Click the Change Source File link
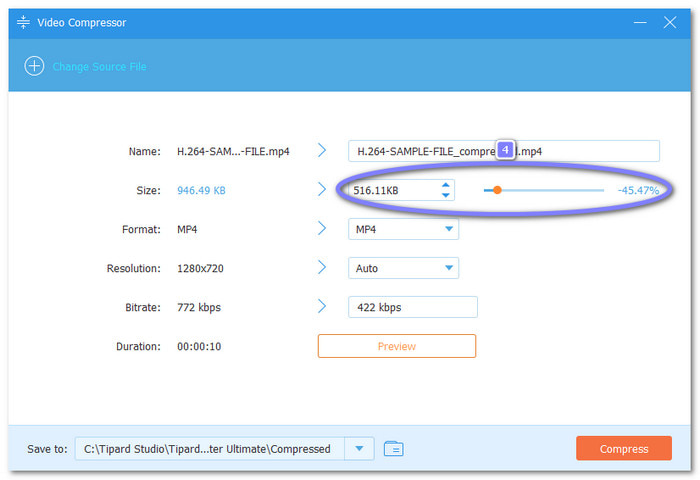Image resolution: width=700 pixels, height=480 pixels. [x=99, y=67]
